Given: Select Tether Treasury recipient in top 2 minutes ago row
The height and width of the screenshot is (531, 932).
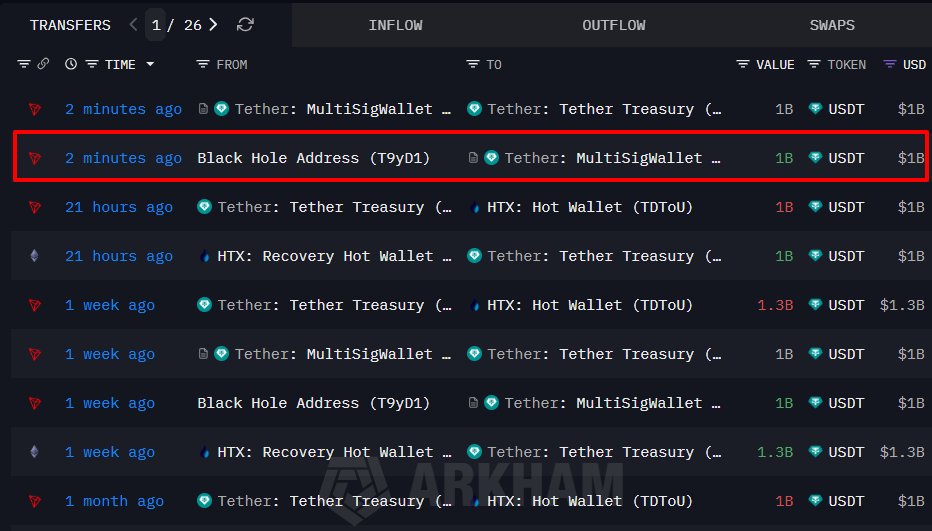Looking at the screenshot, I should (x=604, y=109).
